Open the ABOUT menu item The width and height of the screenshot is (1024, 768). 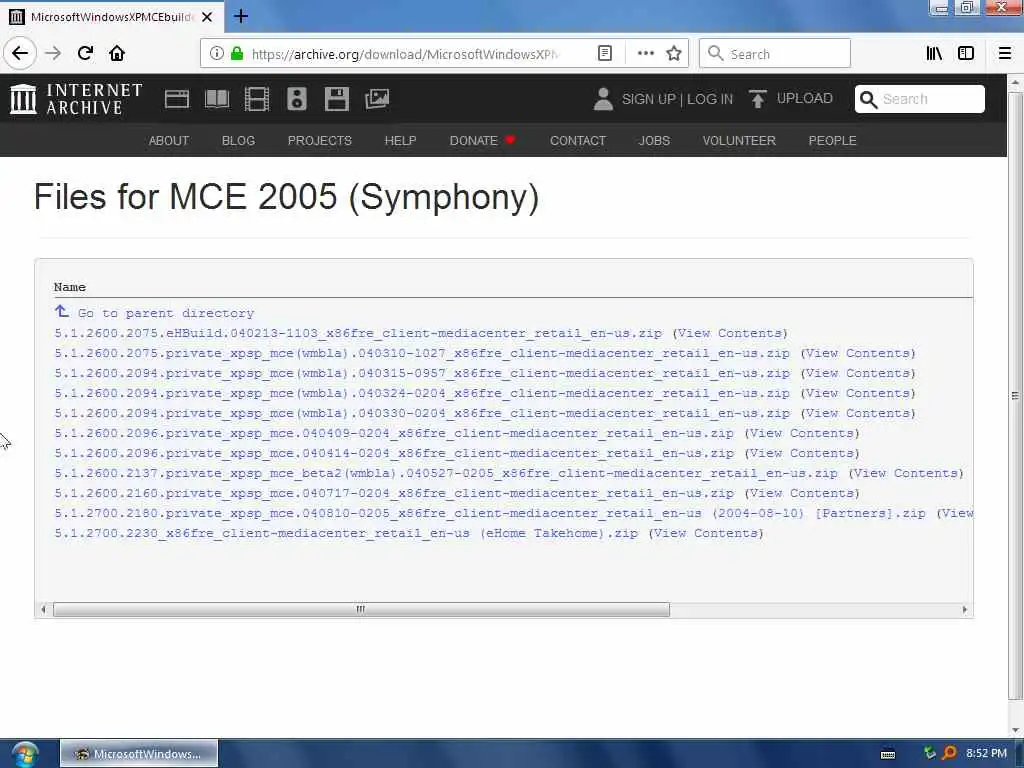tap(168, 140)
